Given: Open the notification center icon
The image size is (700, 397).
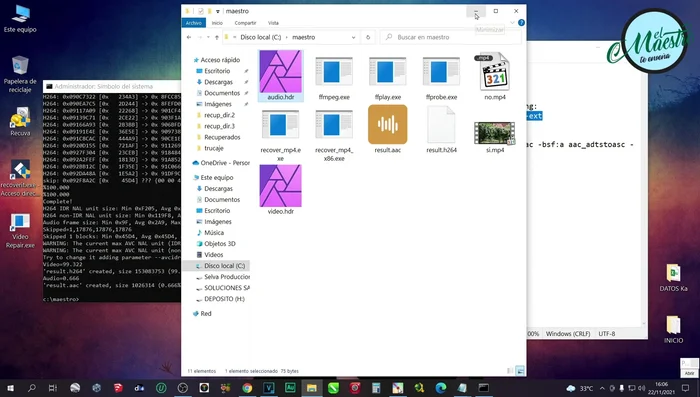Looking at the screenshot, I should pos(685,388).
